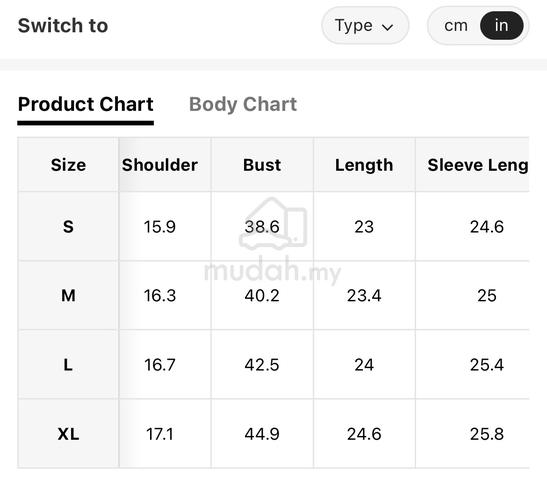Select the in unit option

(x=501, y=25)
